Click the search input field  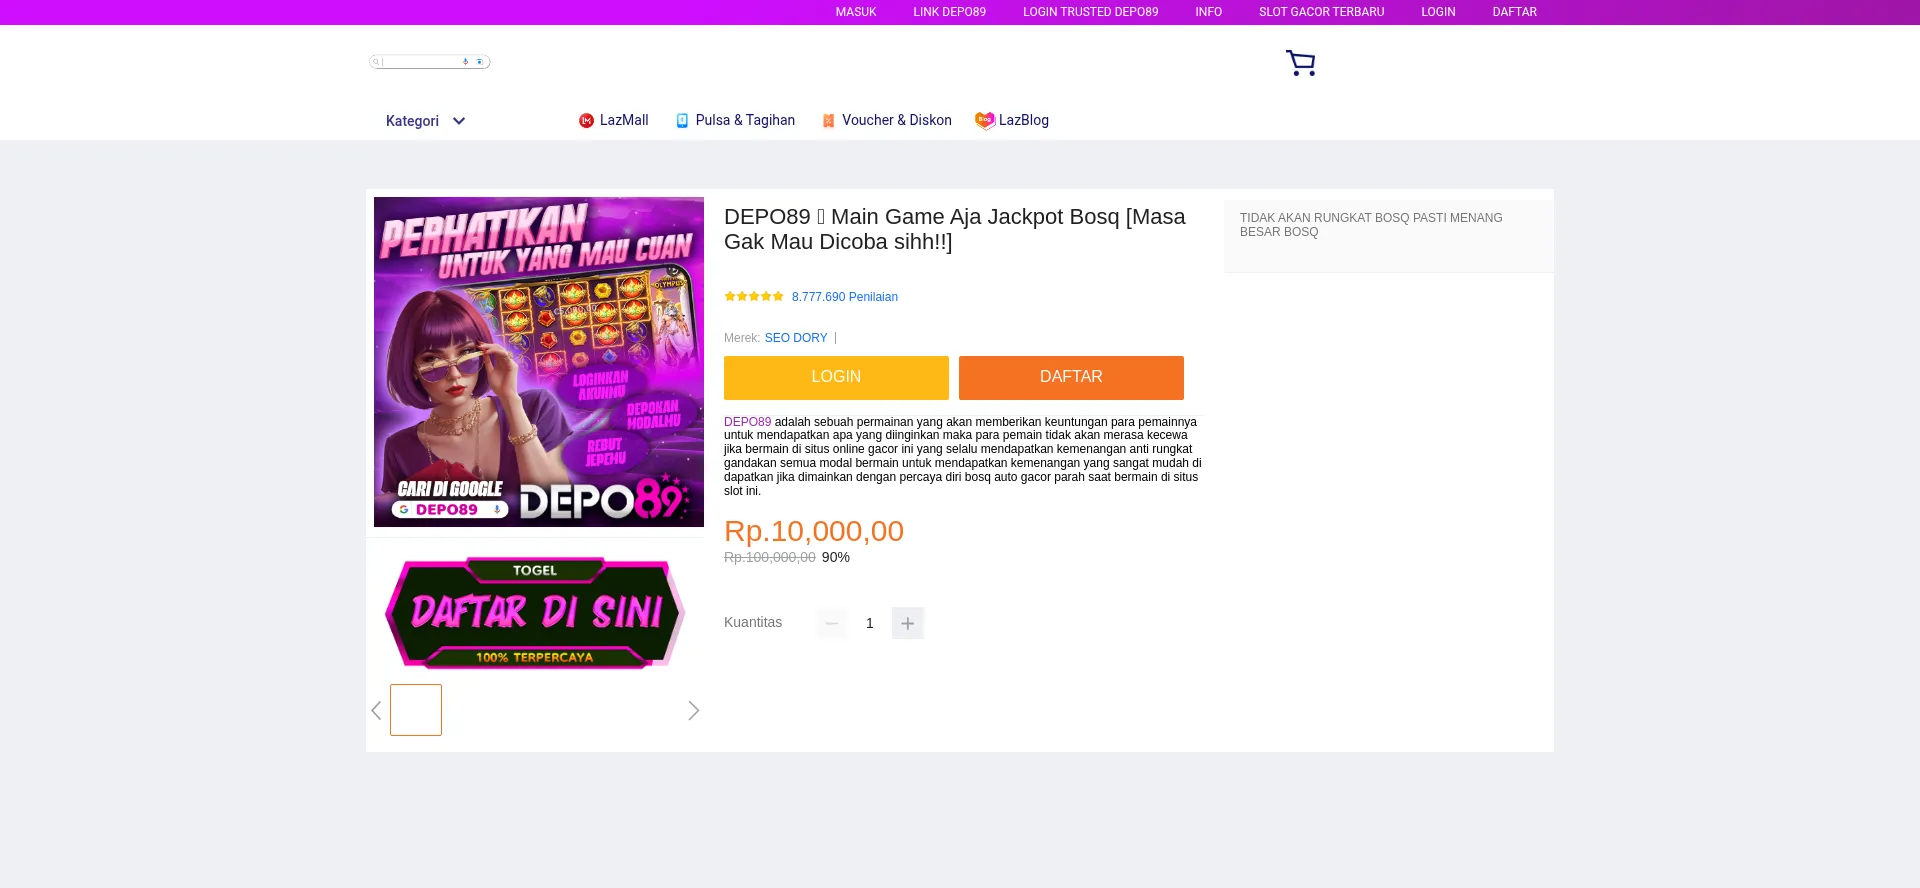coord(429,62)
